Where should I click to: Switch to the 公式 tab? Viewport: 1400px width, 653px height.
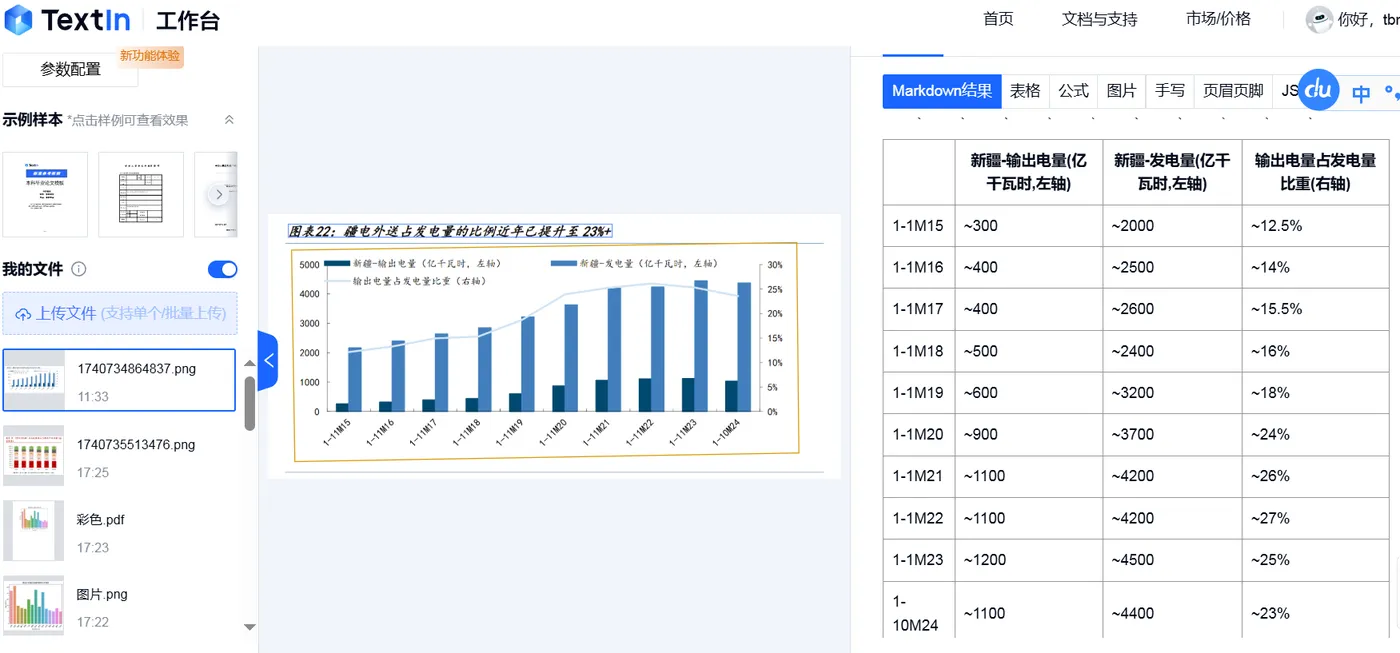point(1073,91)
